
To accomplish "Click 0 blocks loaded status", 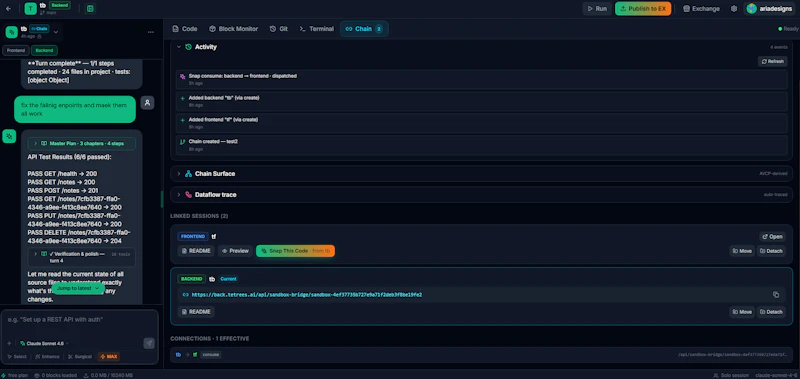I will pyautogui.click(x=56, y=375).
